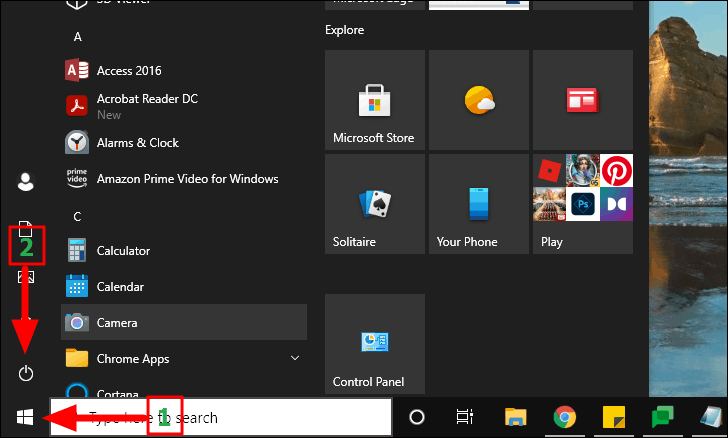This screenshot has width=728, height=438.
Task: Click the Power button icon
Action: (26, 373)
